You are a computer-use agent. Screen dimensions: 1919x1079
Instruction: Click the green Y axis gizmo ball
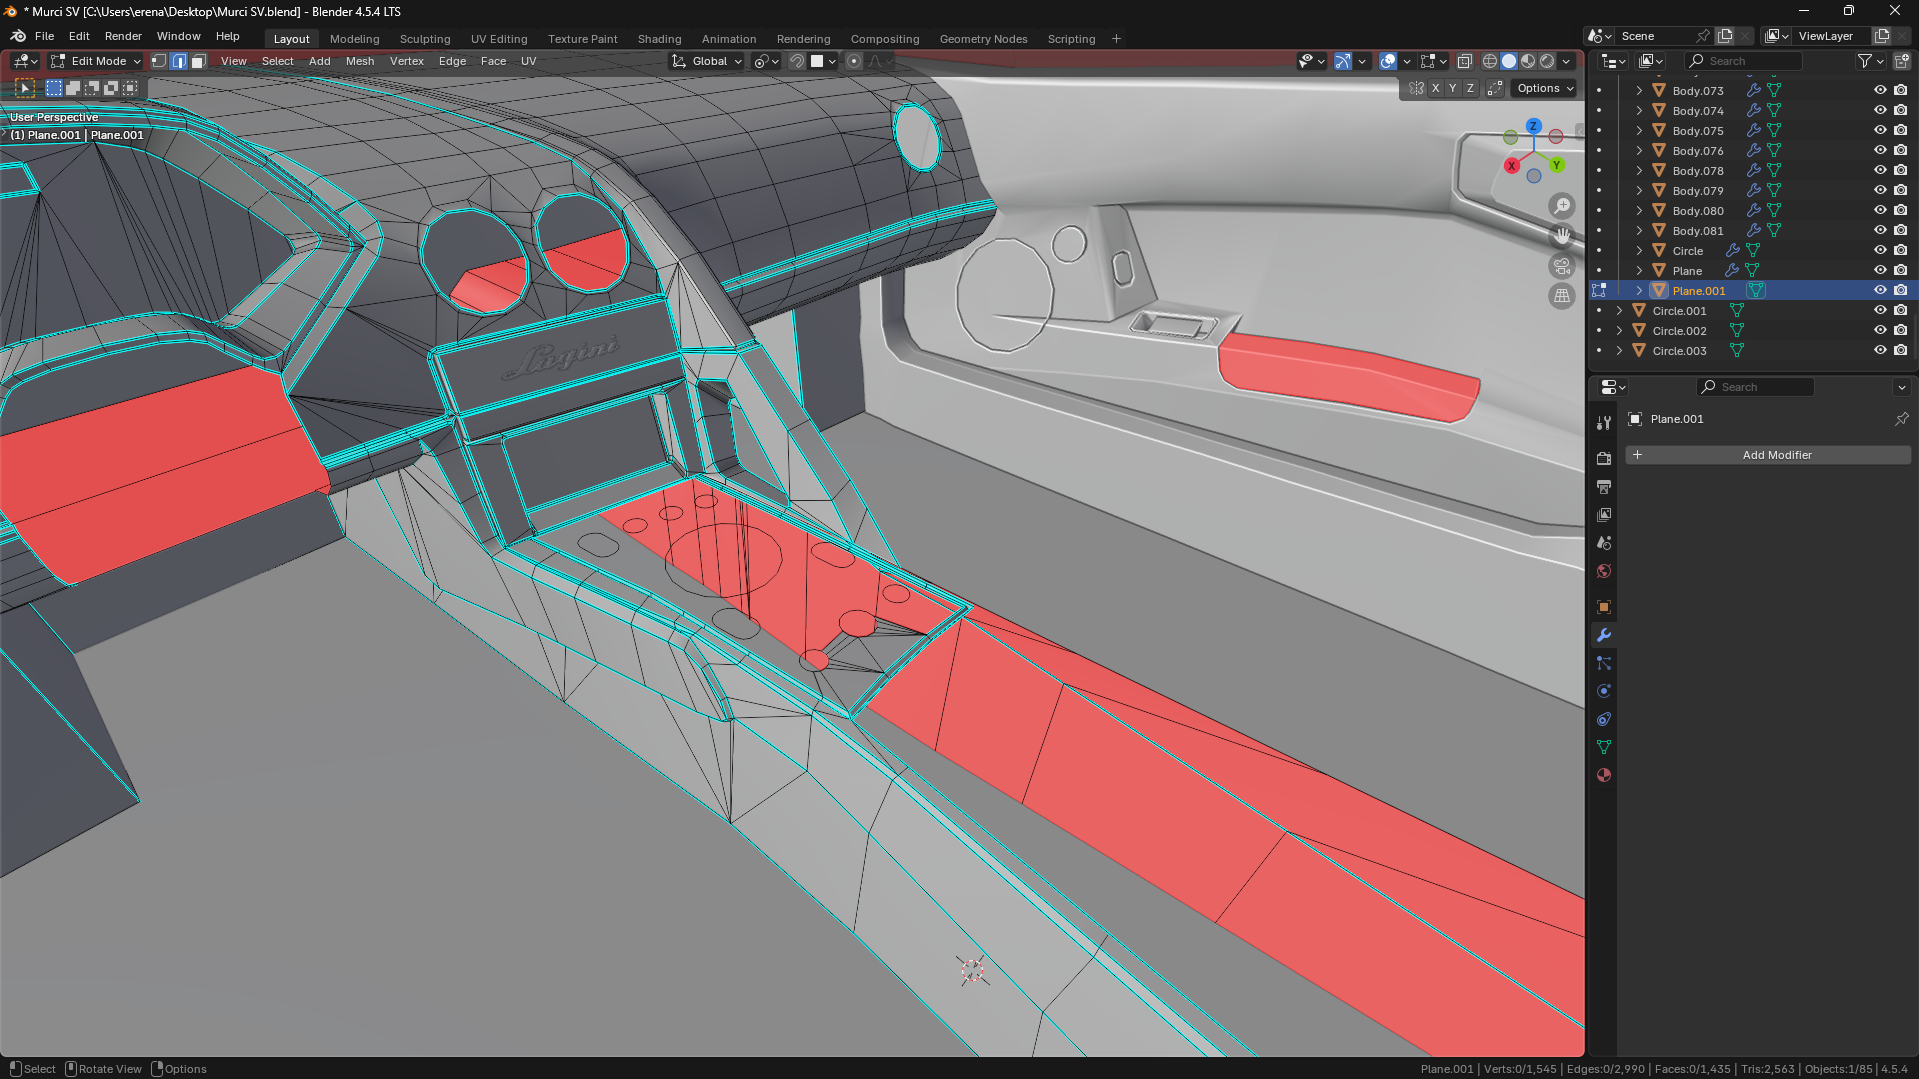(1557, 165)
